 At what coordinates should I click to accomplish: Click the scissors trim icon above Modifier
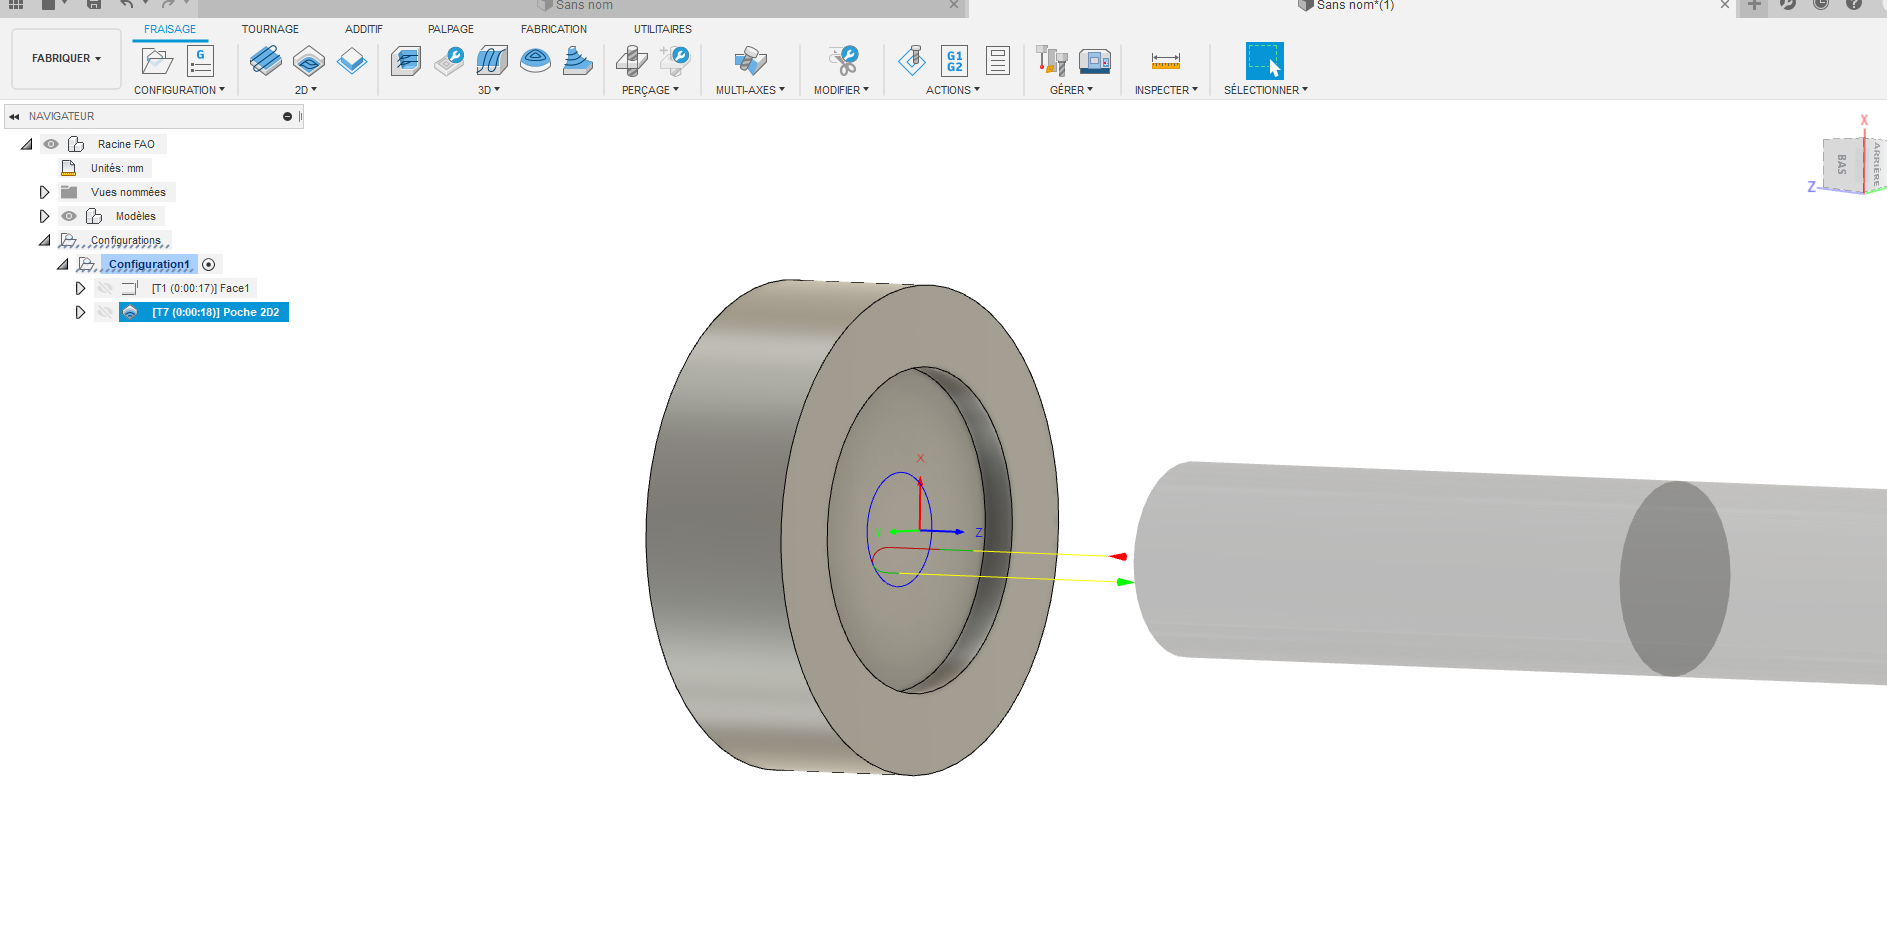coord(843,61)
